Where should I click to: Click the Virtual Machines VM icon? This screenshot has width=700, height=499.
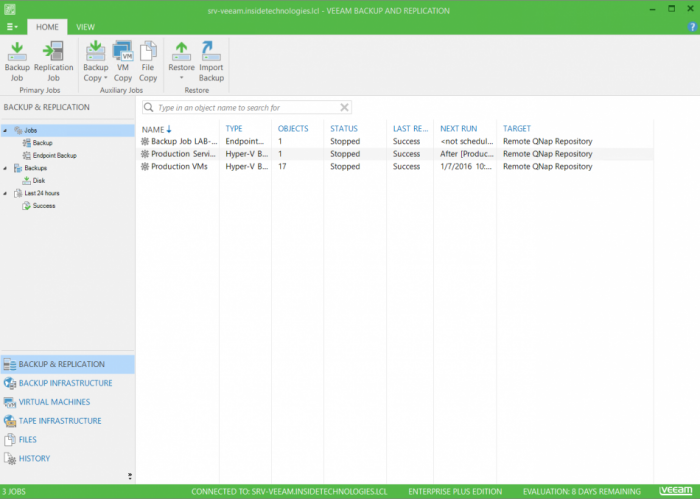10,402
